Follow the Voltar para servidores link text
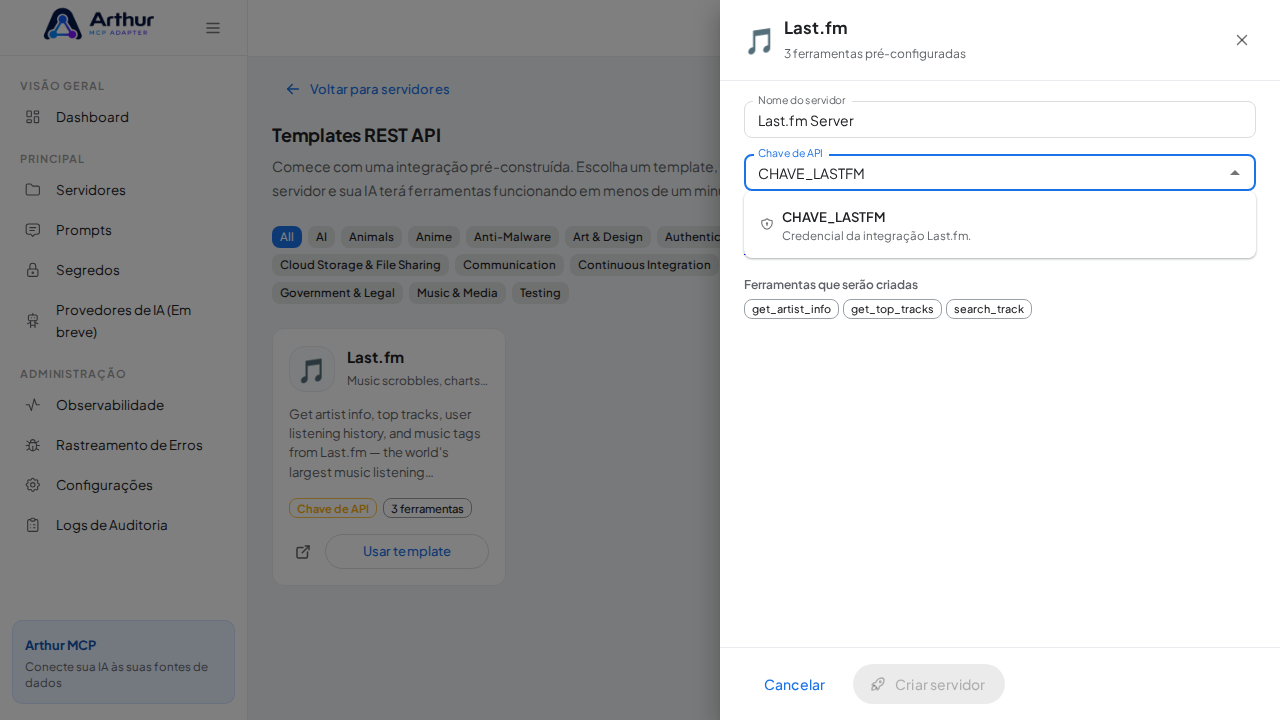The image size is (1280, 720). [380, 89]
